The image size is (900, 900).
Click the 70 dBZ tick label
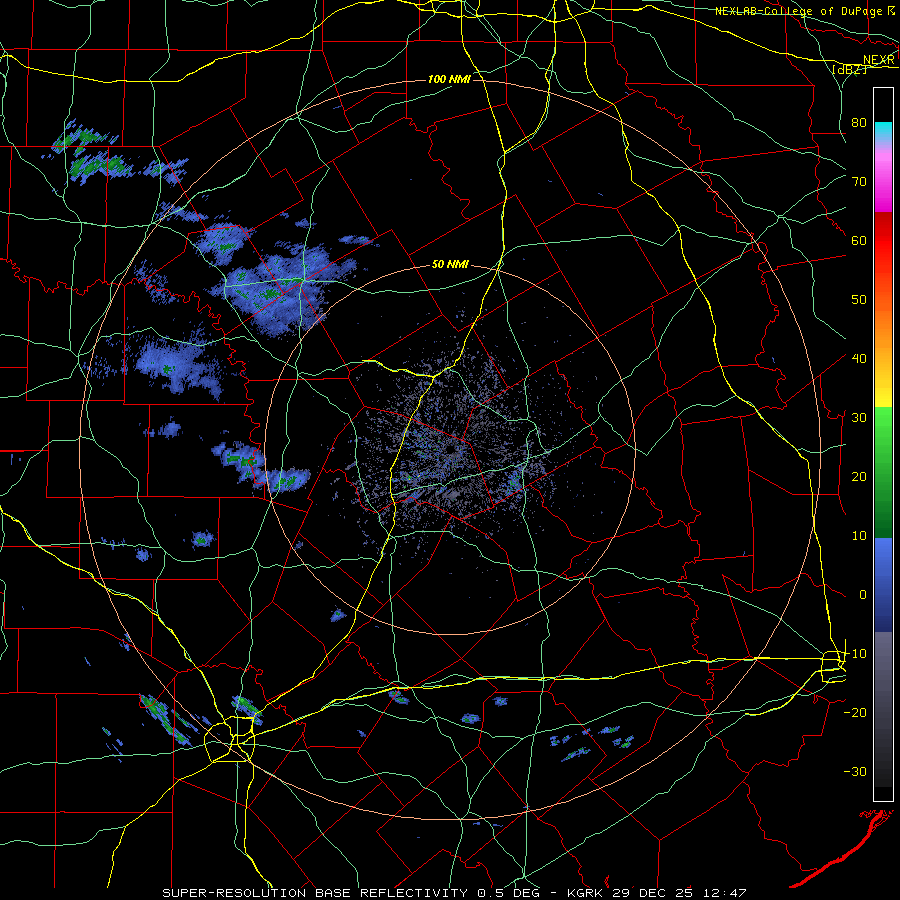point(859,181)
